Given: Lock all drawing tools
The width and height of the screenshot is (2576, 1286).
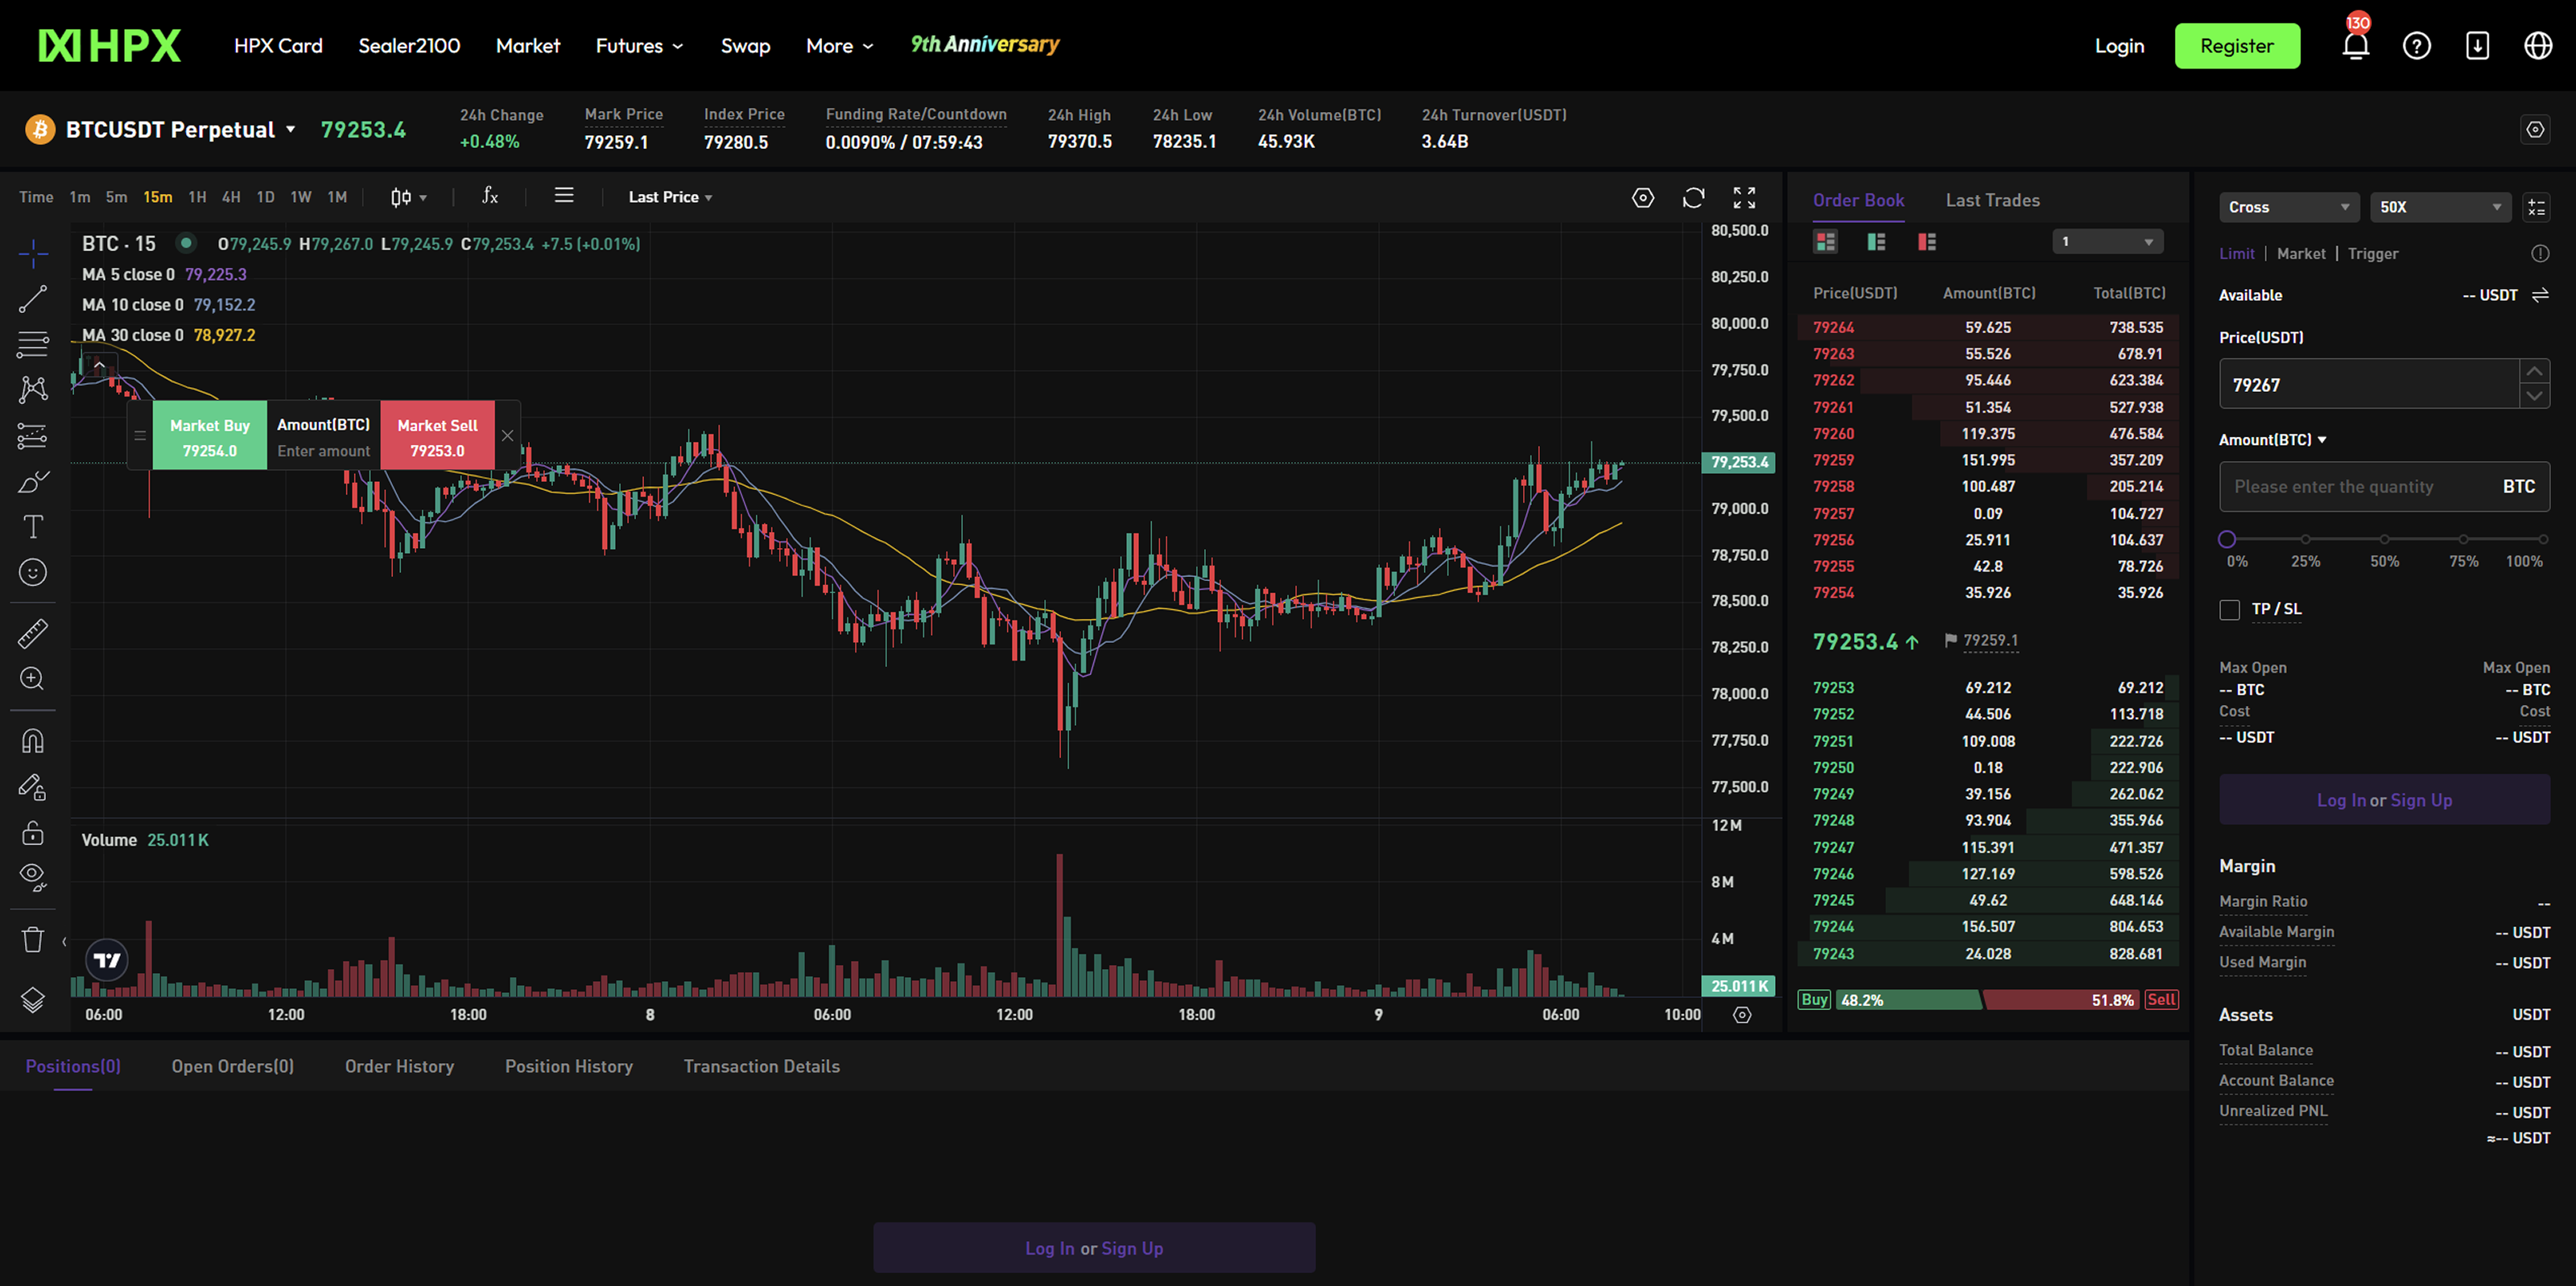Looking at the screenshot, I should point(33,833).
